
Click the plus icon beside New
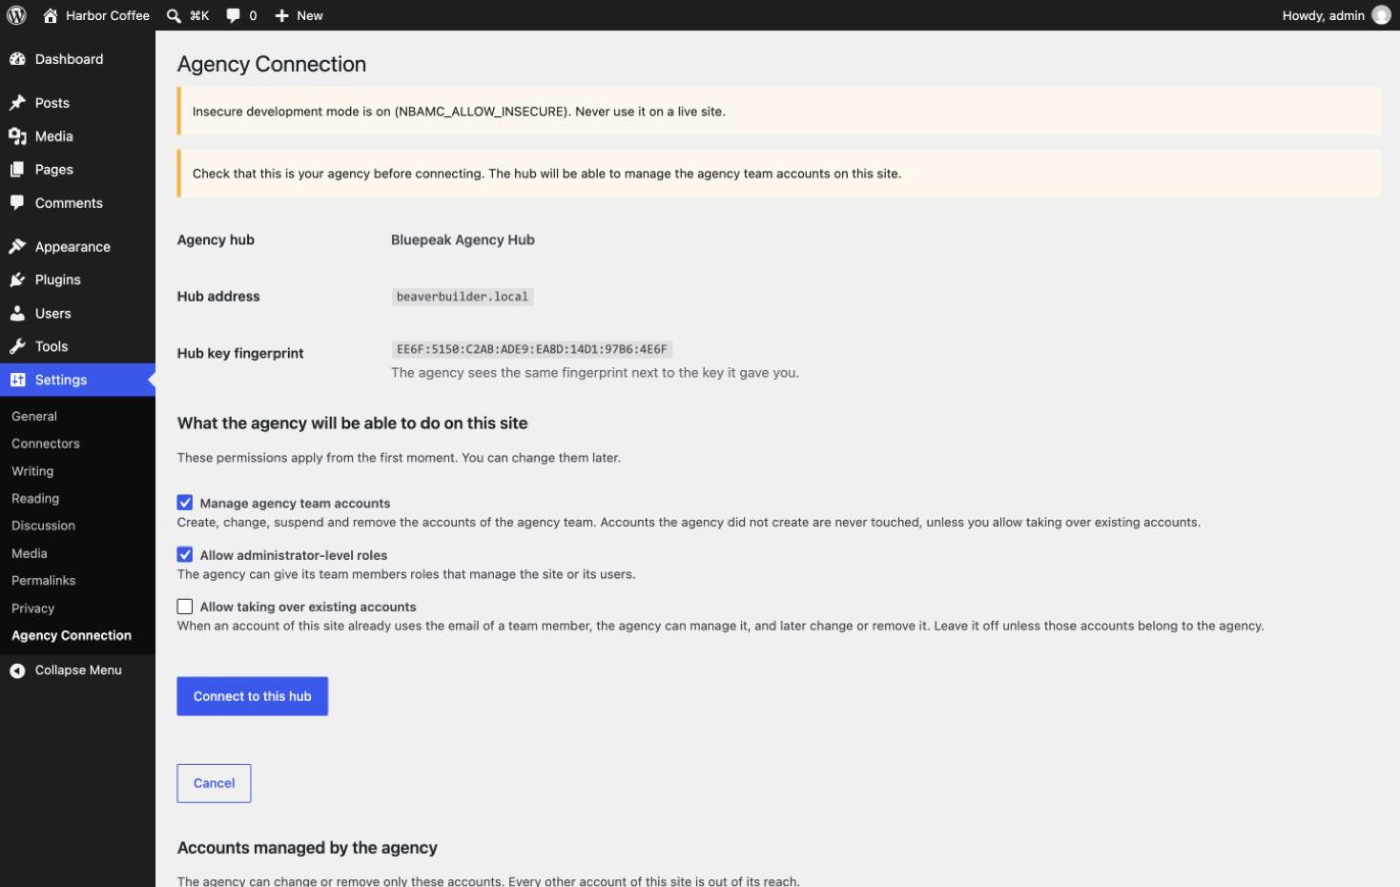coord(282,15)
